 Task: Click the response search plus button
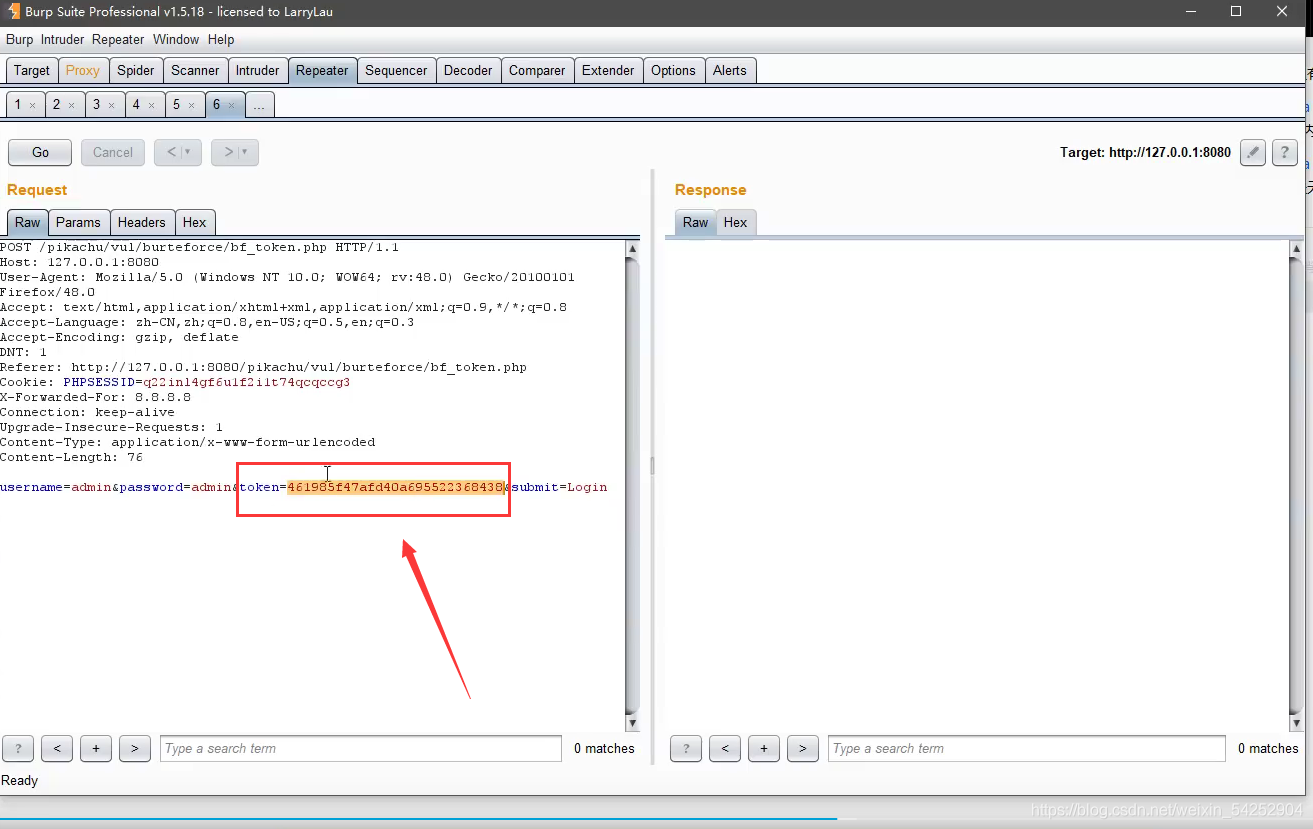[x=764, y=748]
